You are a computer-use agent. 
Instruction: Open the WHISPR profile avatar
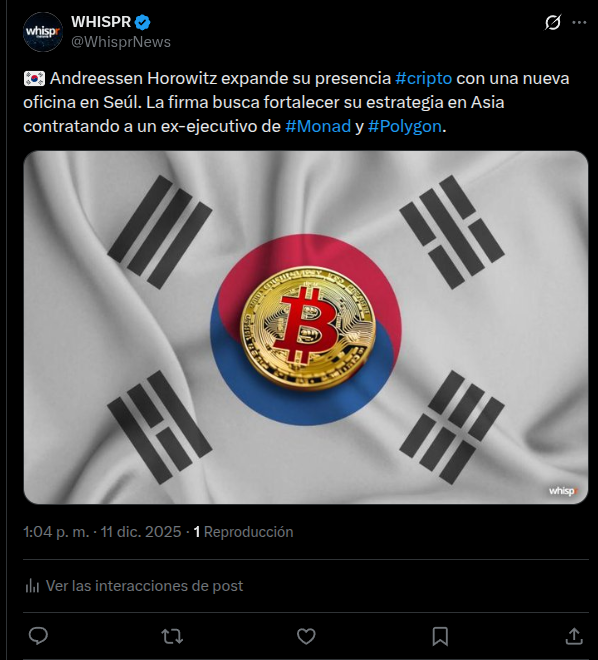coord(43,32)
